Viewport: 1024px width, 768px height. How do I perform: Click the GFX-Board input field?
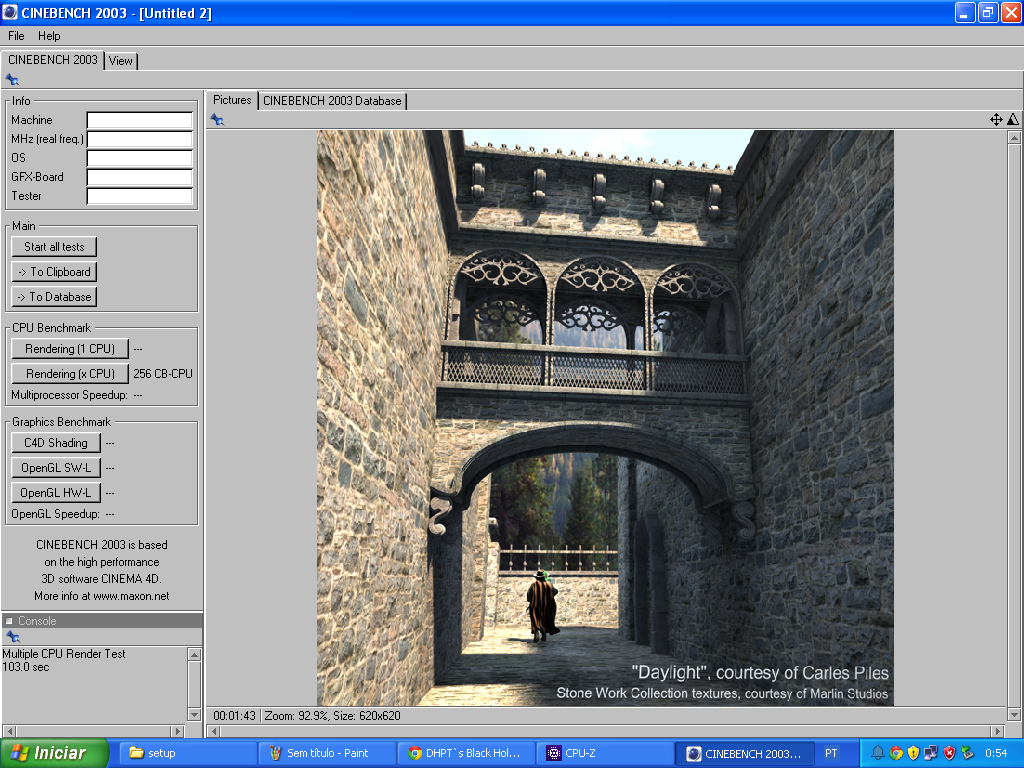(x=140, y=177)
